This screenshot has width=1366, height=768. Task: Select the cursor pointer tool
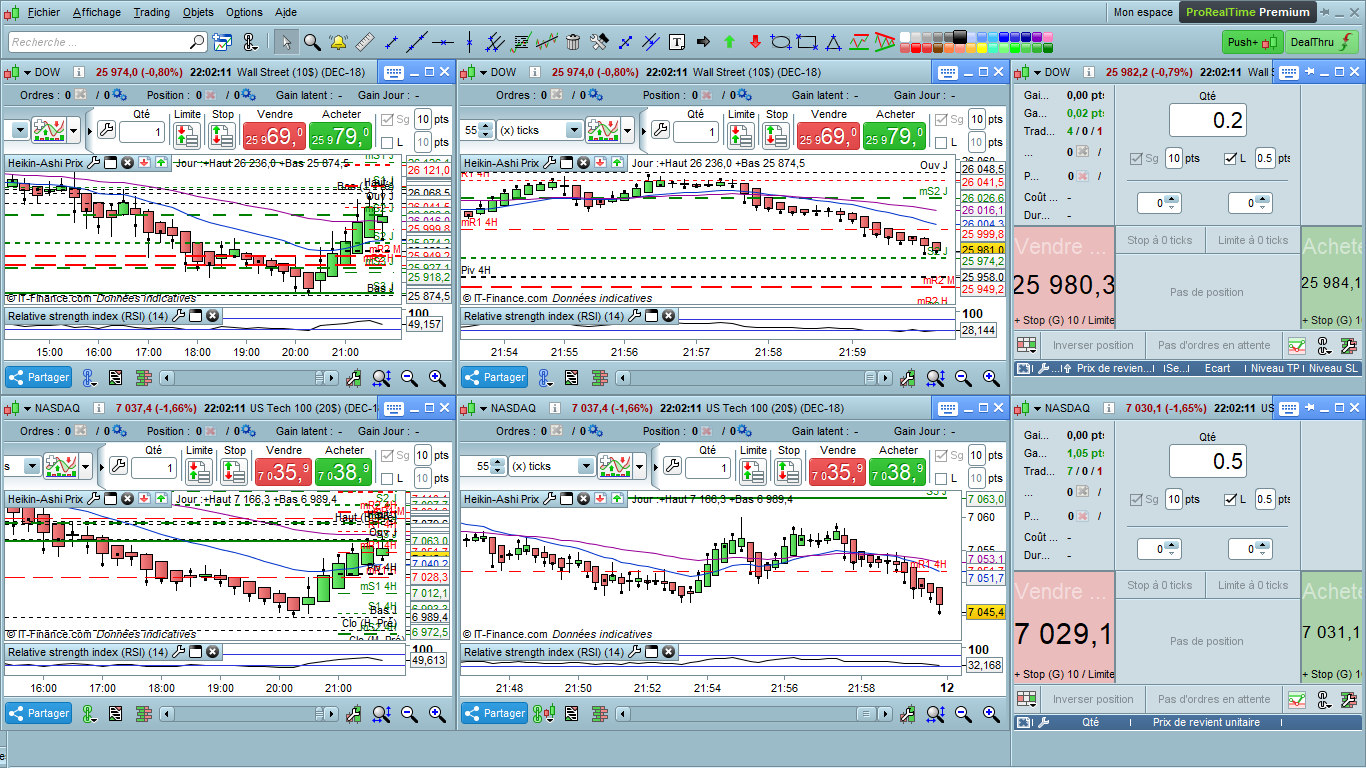coord(286,42)
